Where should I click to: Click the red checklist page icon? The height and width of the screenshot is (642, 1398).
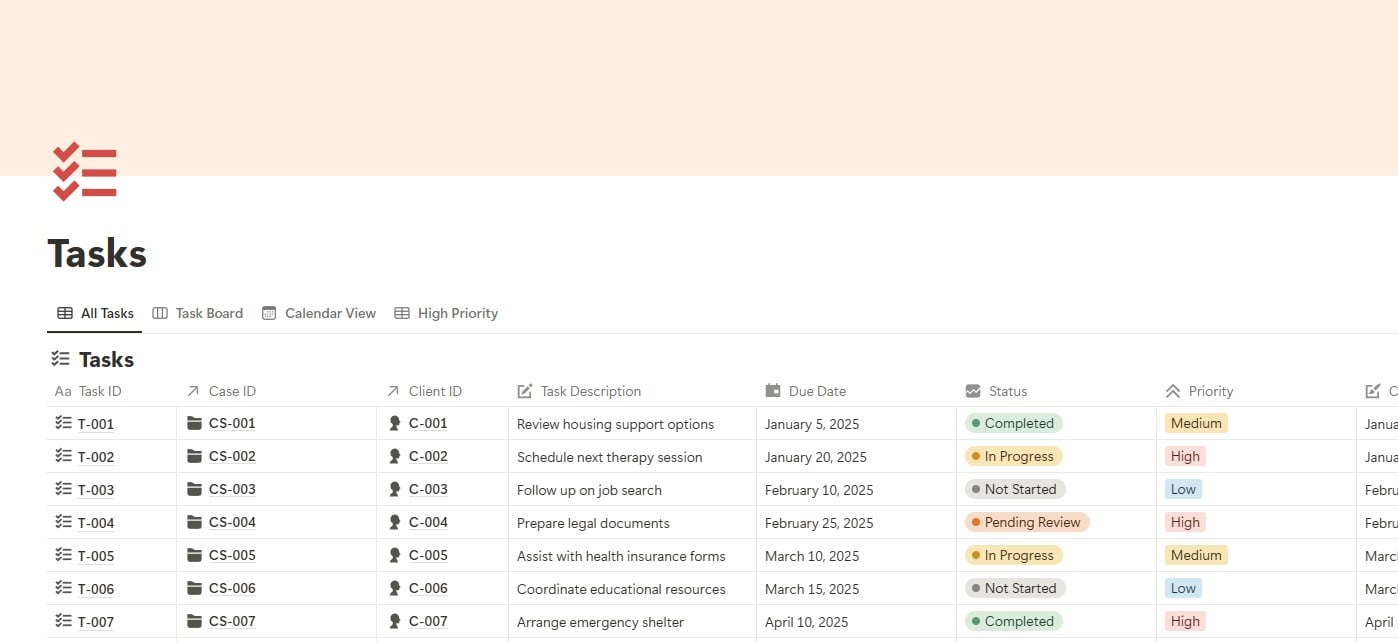(x=85, y=171)
